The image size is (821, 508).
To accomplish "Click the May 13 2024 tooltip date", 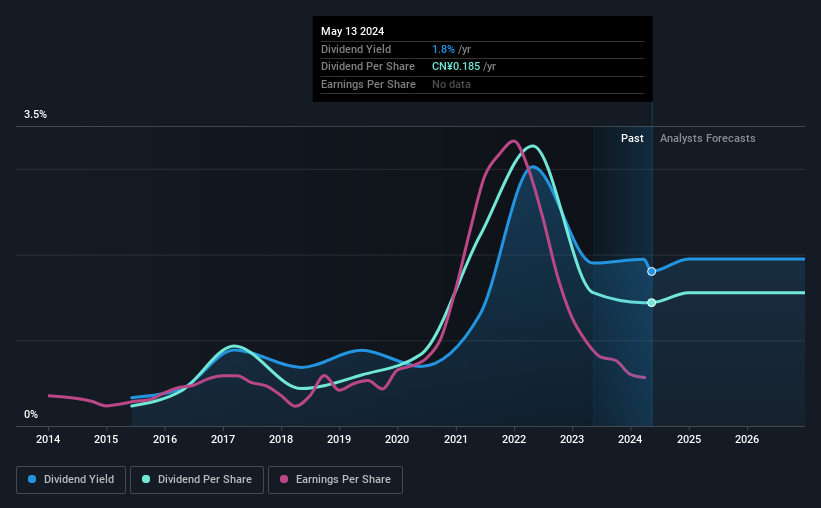I will pyautogui.click(x=352, y=31).
